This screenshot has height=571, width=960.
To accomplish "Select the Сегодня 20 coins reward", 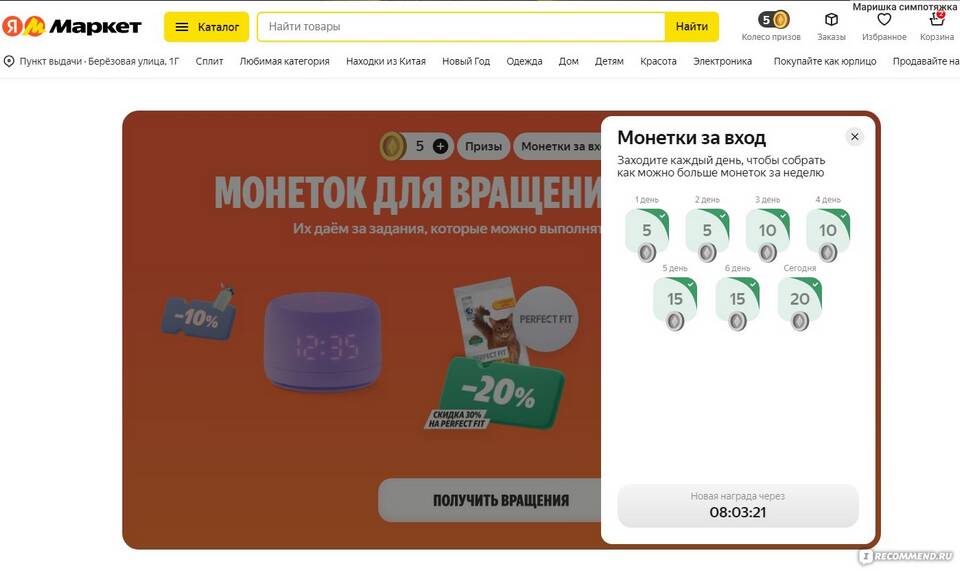I will (800, 304).
